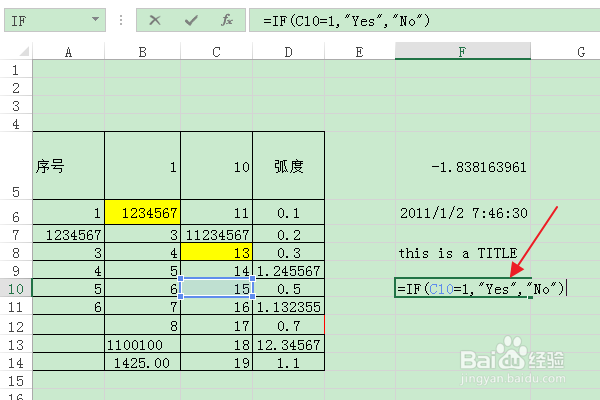Screen dimensions: 600x400
Task: Click cell with value 1.1
Action: [289, 362]
